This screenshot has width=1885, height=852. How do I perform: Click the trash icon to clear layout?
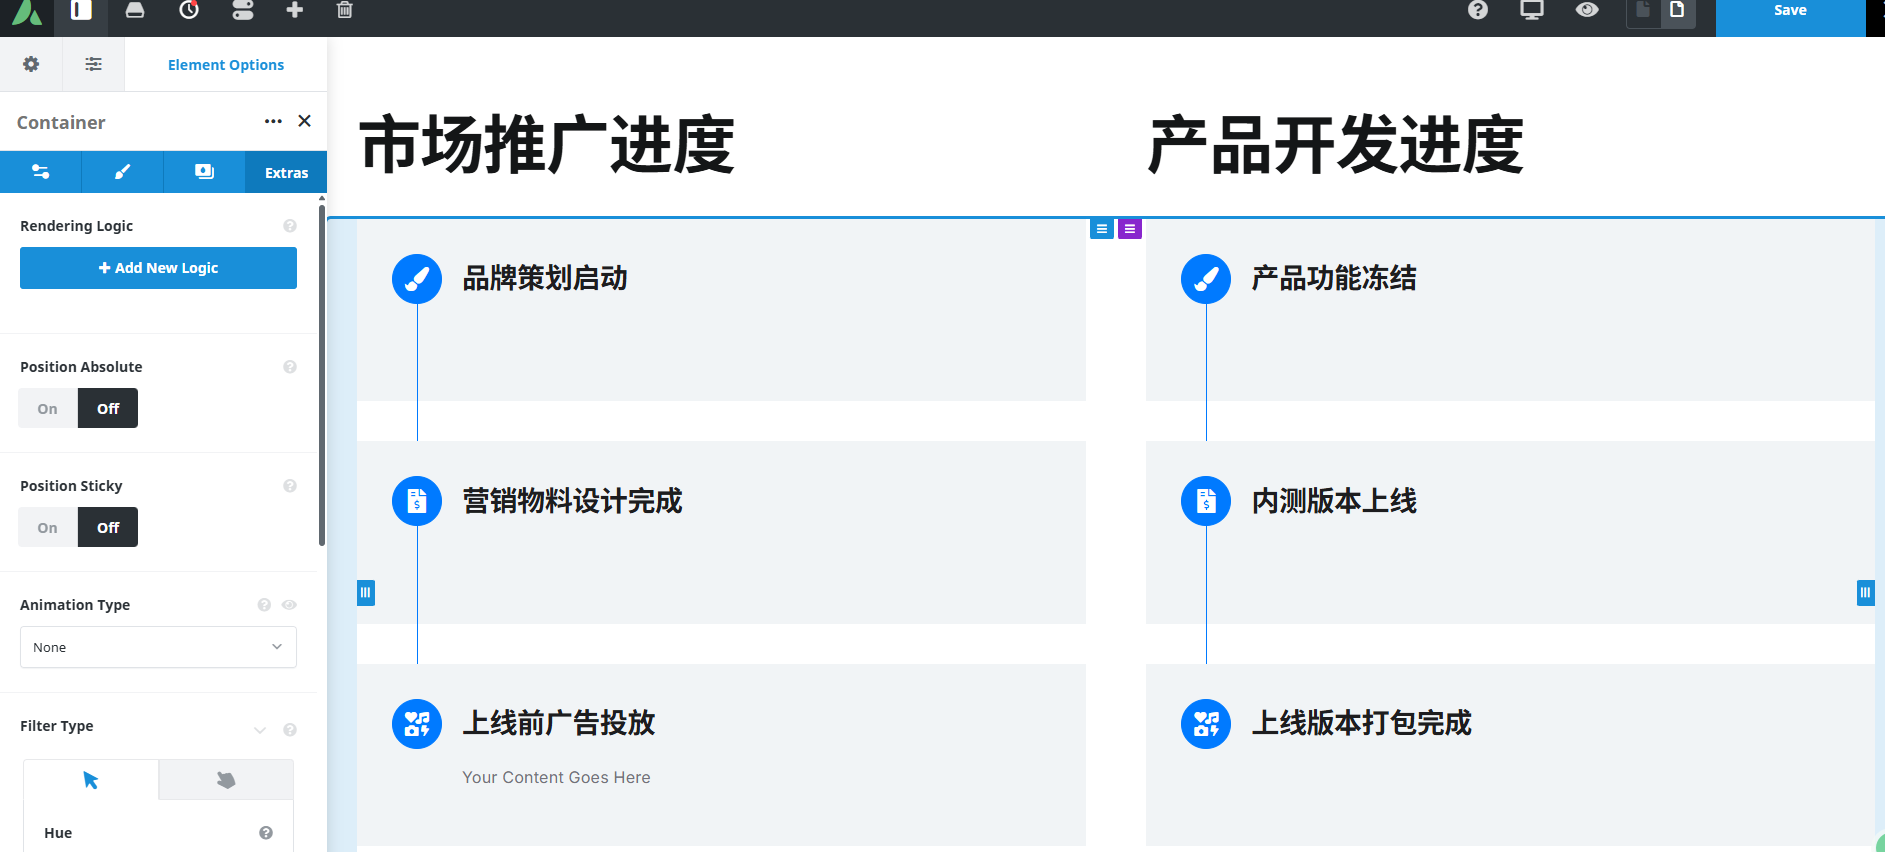pyautogui.click(x=345, y=11)
